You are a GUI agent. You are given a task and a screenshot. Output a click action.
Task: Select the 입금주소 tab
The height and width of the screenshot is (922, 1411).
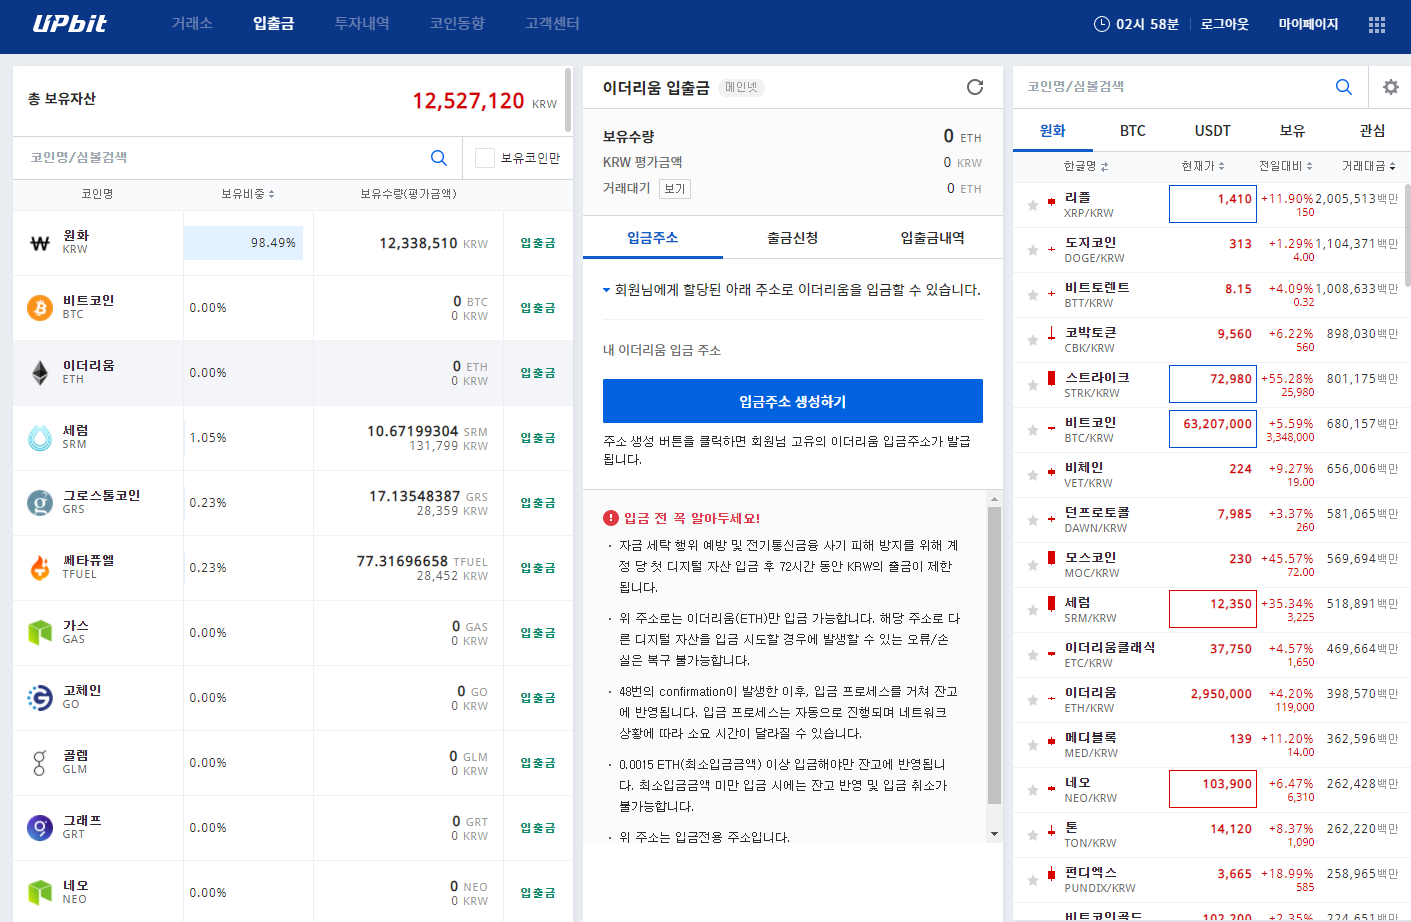tap(653, 238)
